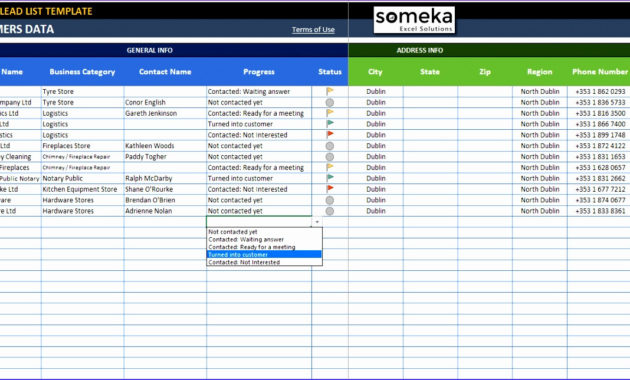
Task: Select the State column header
Action: 430,72
